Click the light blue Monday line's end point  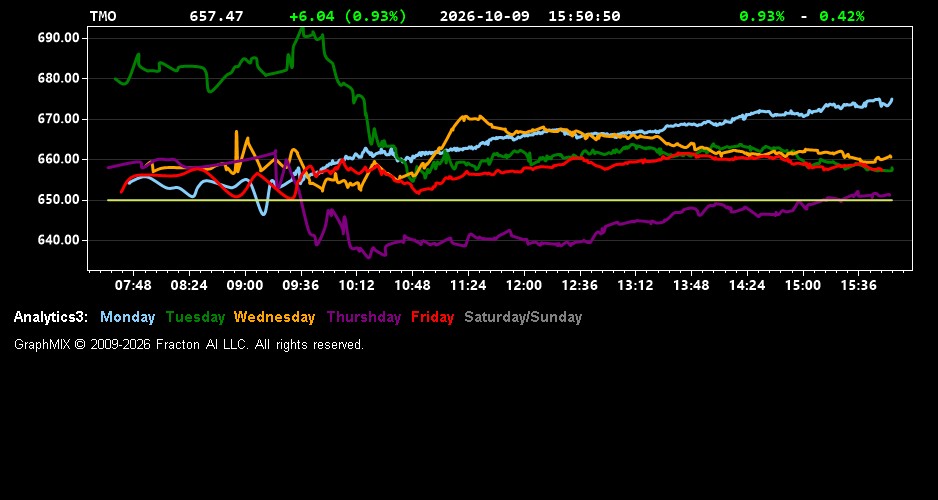(892, 99)
